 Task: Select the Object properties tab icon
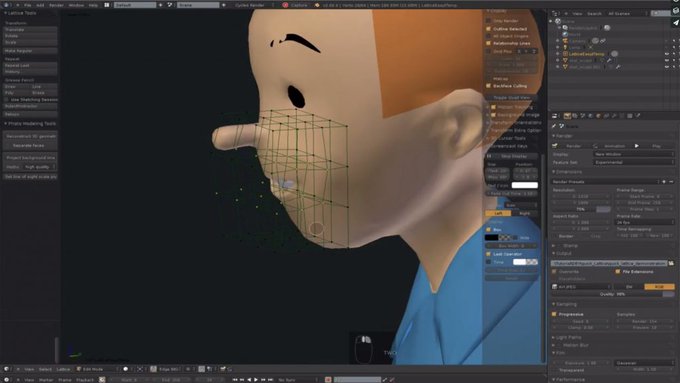click(x=598, y=116)
